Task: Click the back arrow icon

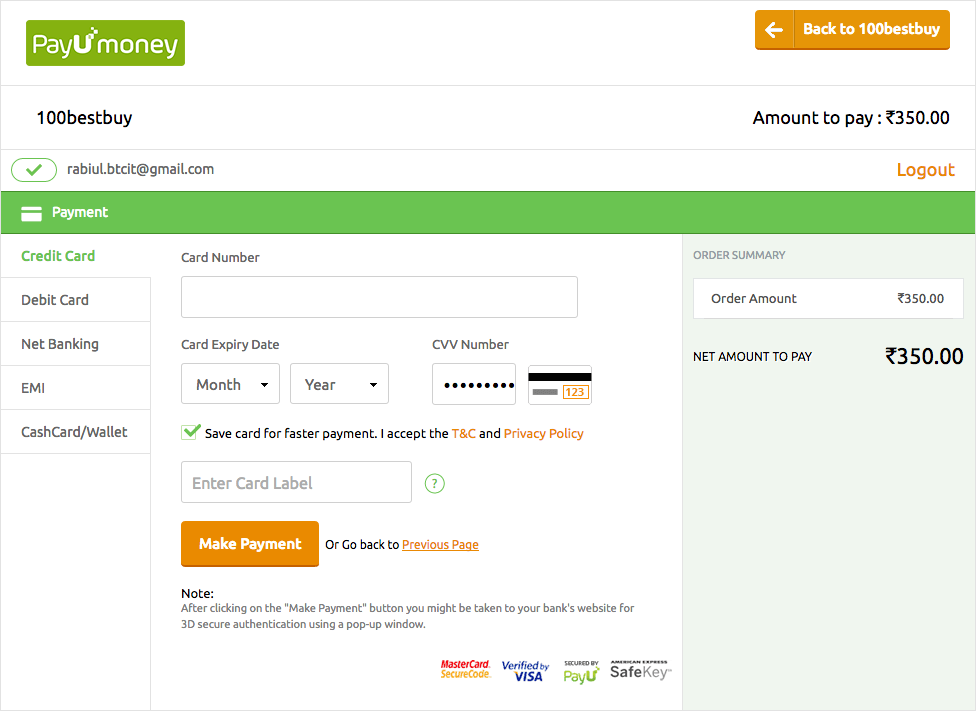Action: [774, 30]
